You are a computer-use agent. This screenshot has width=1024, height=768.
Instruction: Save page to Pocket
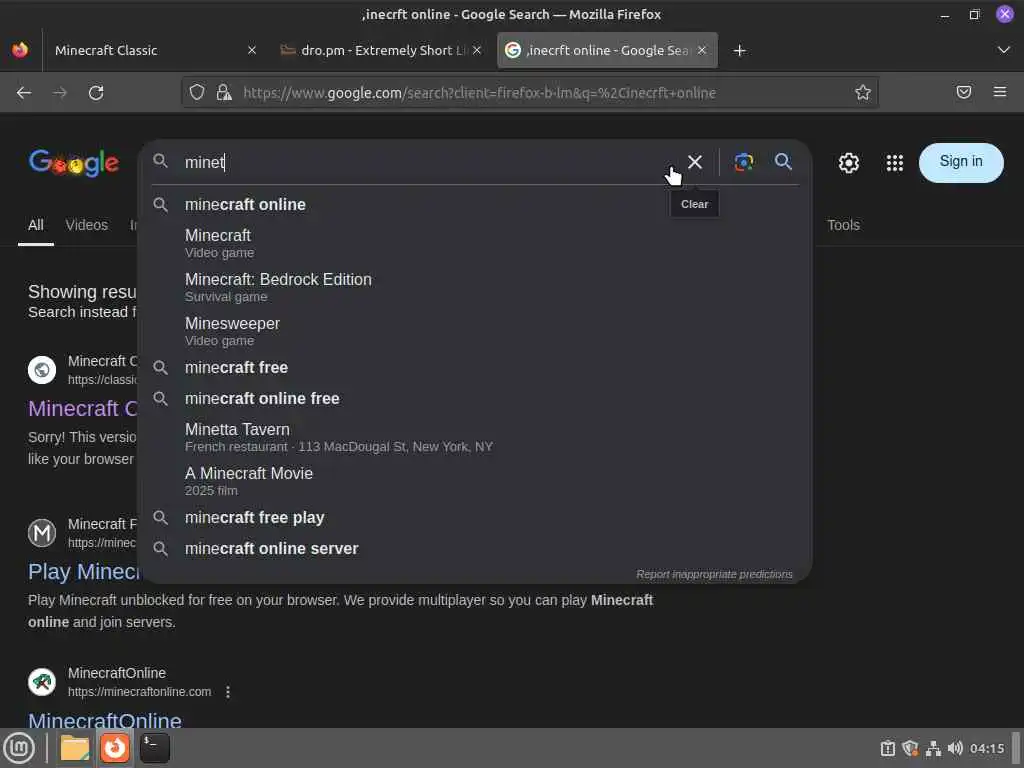[x=964, y=92]
